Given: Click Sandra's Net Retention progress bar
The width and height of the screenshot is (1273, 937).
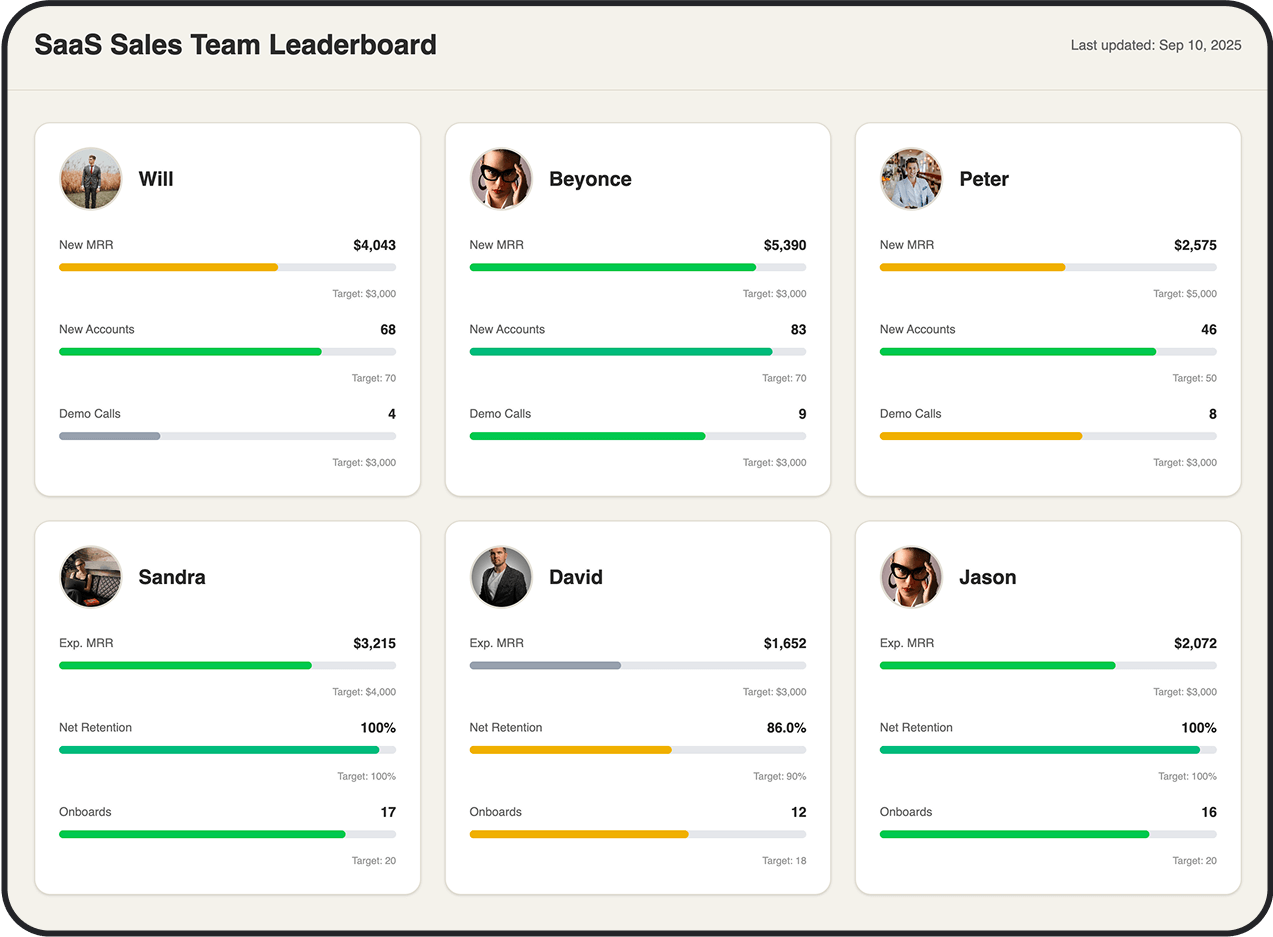Looking at the screenshot, I should tap(227, 749).
